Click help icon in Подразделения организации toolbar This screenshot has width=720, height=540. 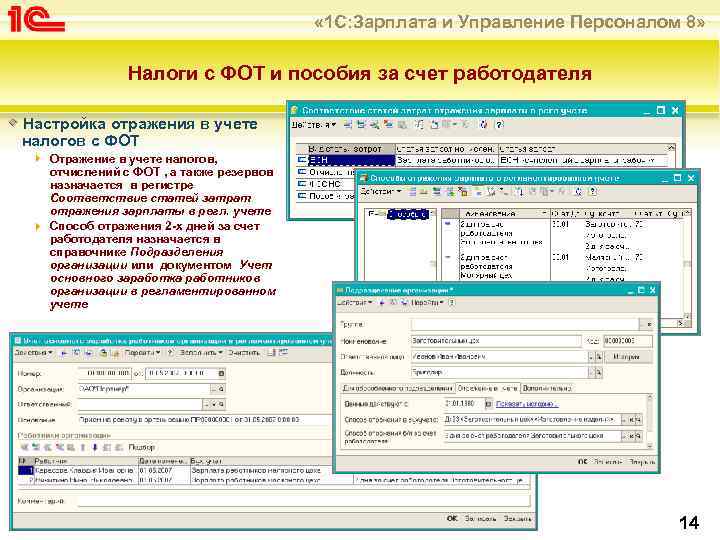coord(452,303)
